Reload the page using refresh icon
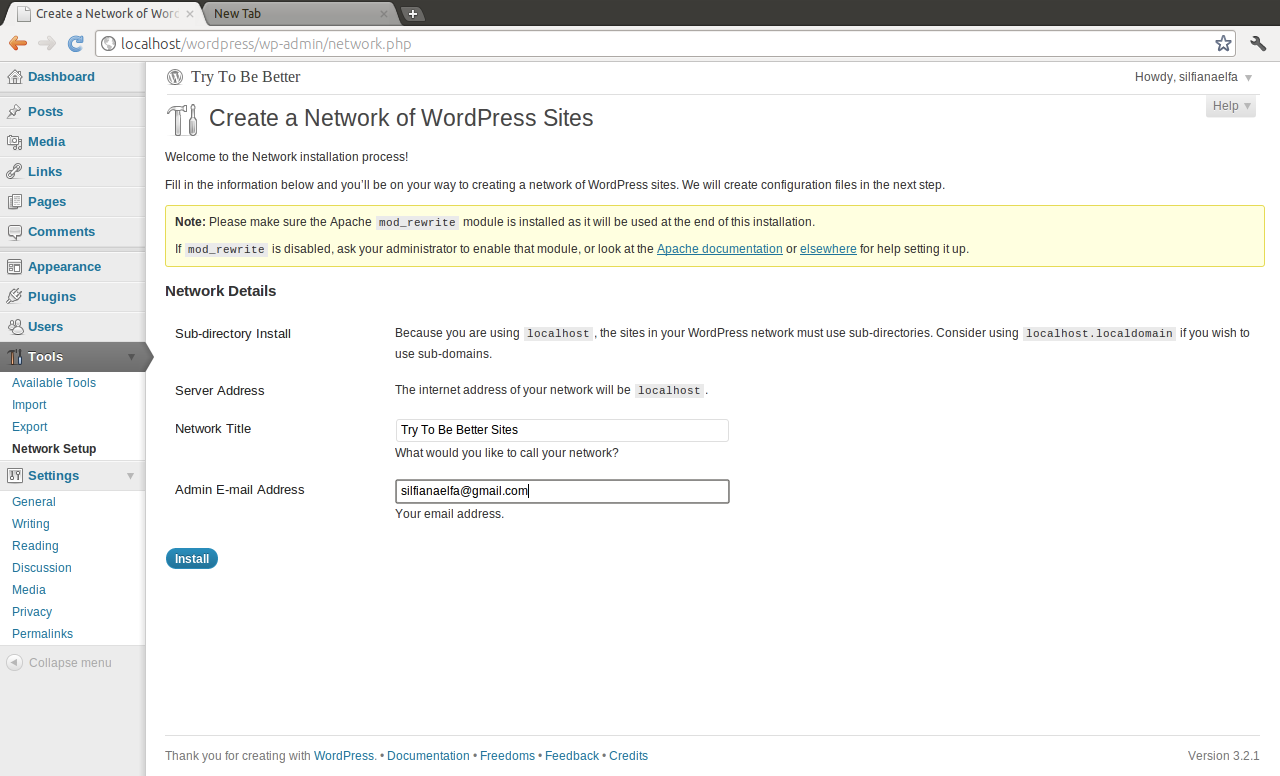This screenshot has height=776, width=1280. 75,43
